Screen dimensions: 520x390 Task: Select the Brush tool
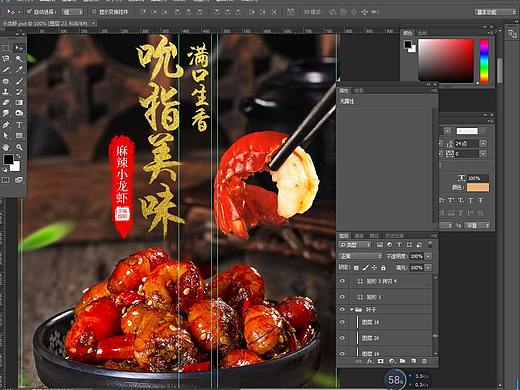(19, 81)
